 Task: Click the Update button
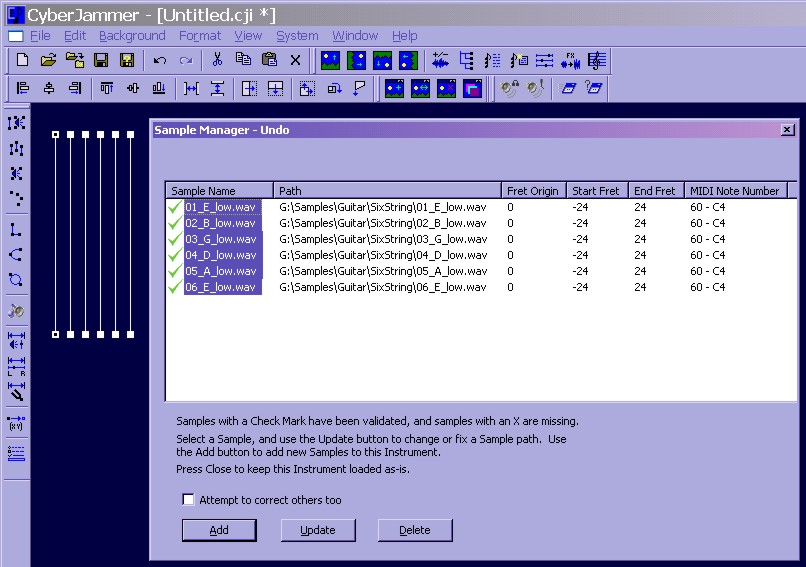318,530
